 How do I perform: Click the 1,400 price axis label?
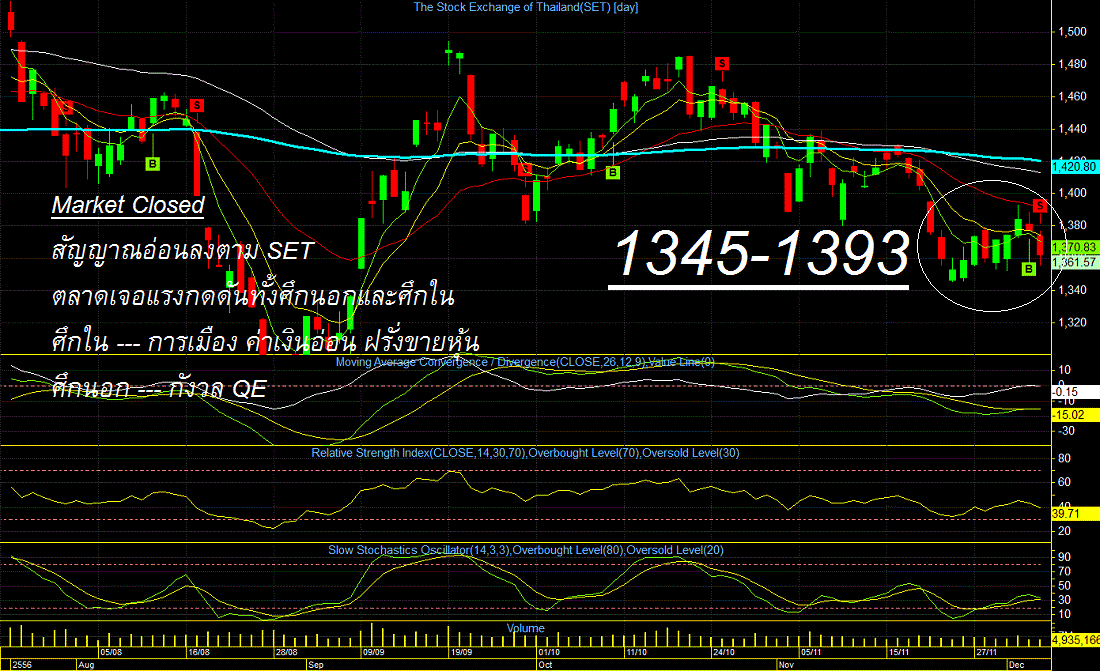click(x=1073, y=193)
